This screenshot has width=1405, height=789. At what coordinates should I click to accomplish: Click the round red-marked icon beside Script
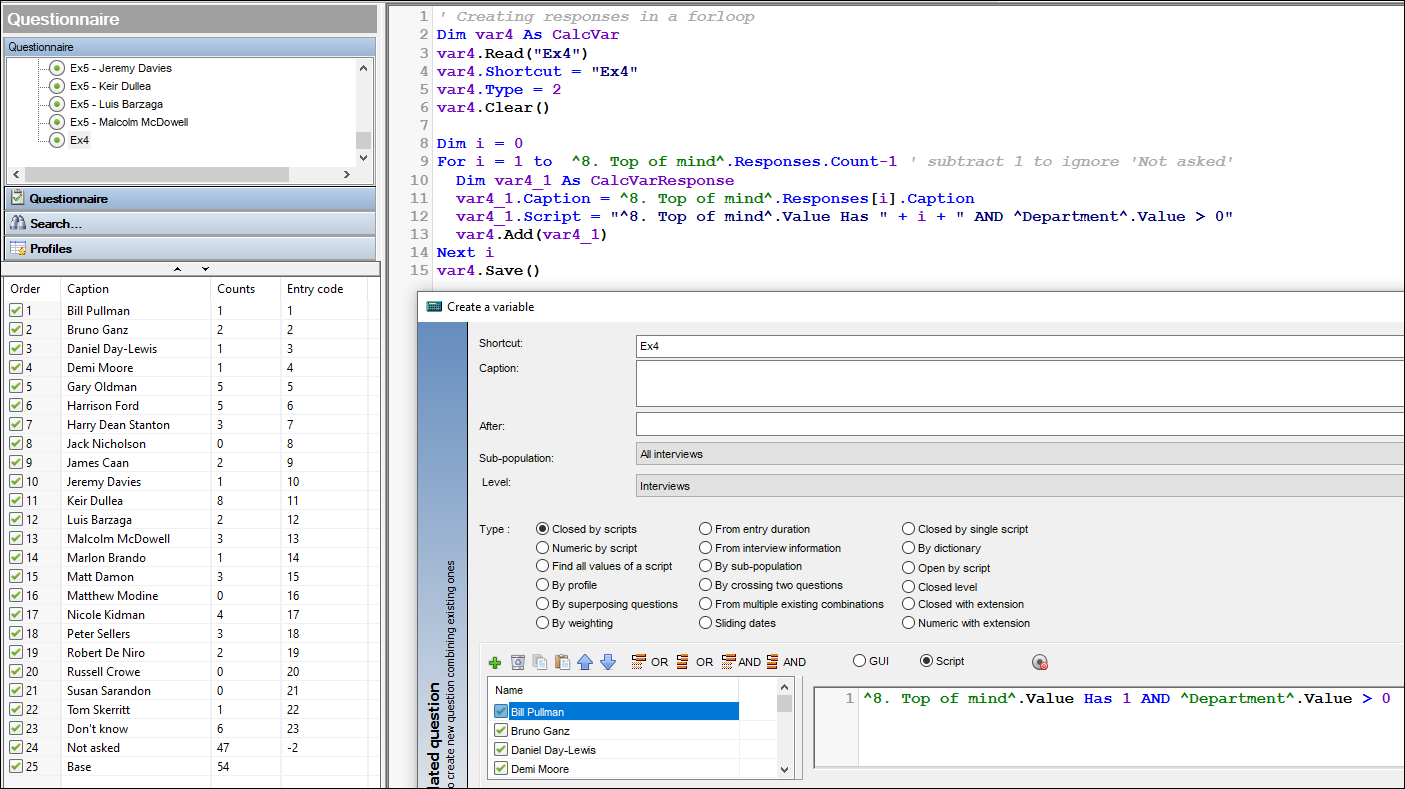point(1040,662)
